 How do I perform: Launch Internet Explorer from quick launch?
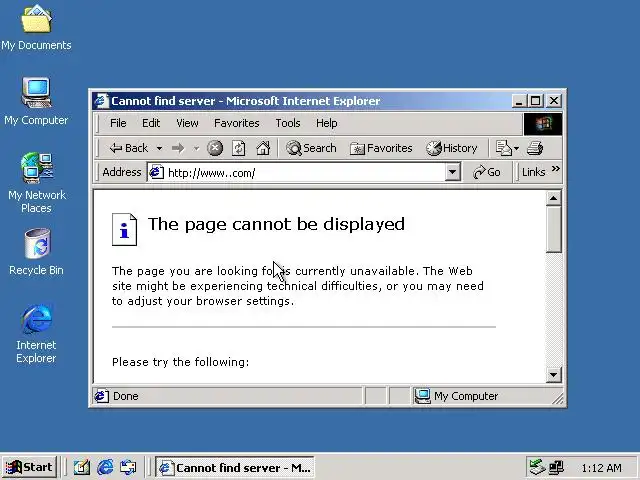pos(105,467)
